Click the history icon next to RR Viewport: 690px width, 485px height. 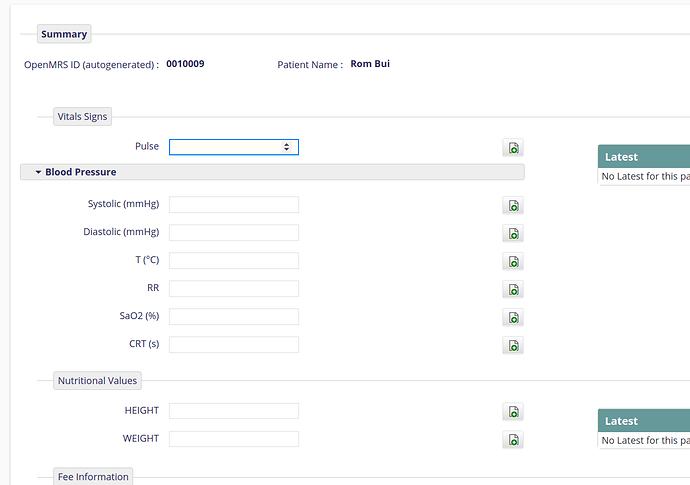[x=513, y=290]
